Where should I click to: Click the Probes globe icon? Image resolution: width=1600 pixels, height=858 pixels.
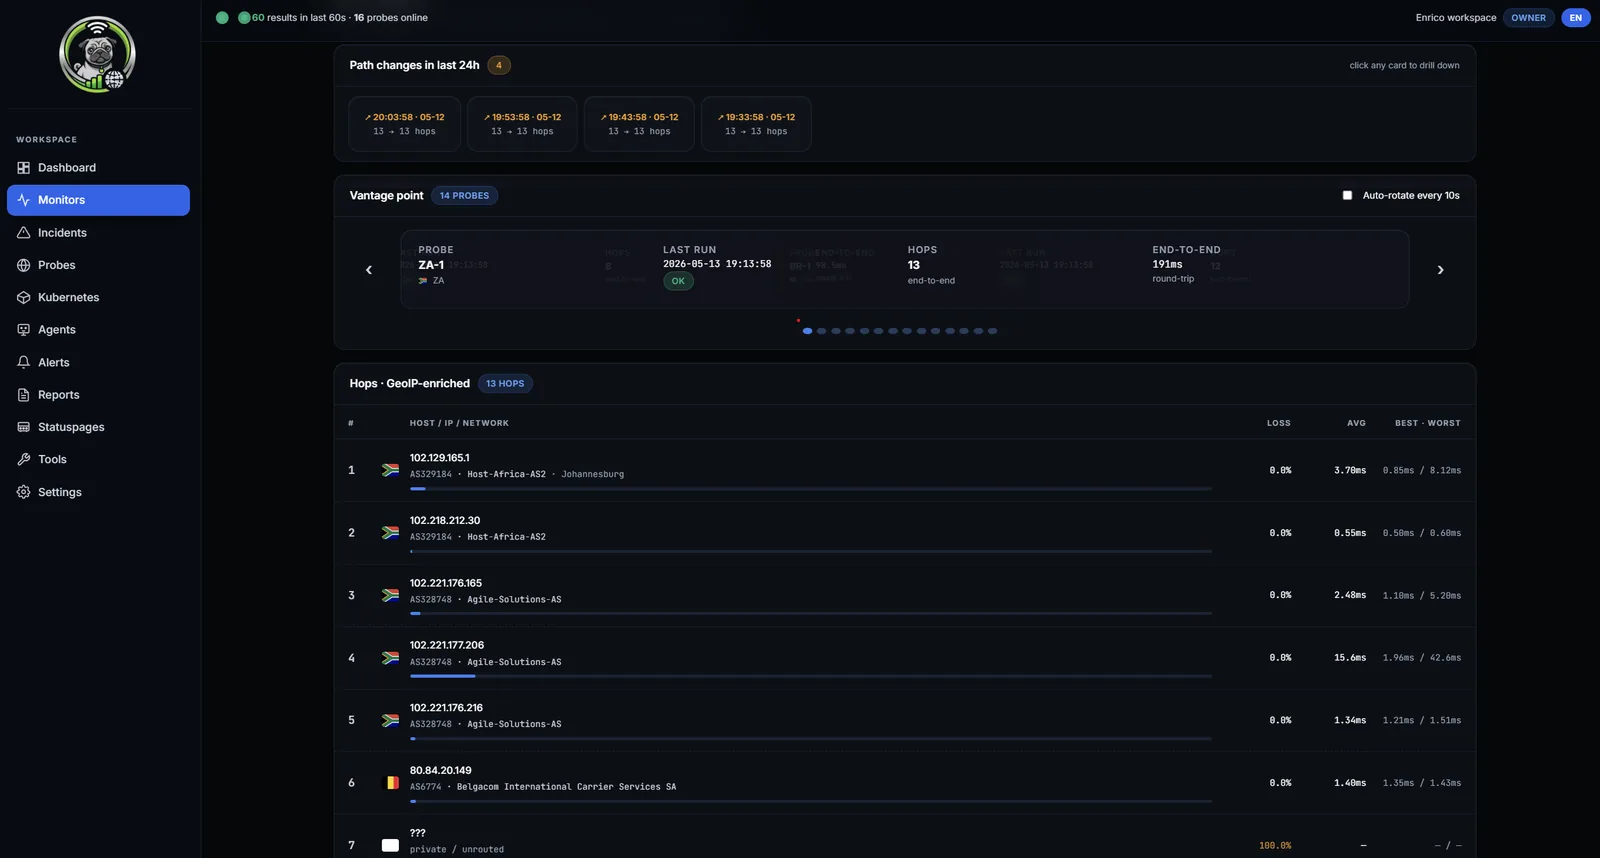coord(23,265)
